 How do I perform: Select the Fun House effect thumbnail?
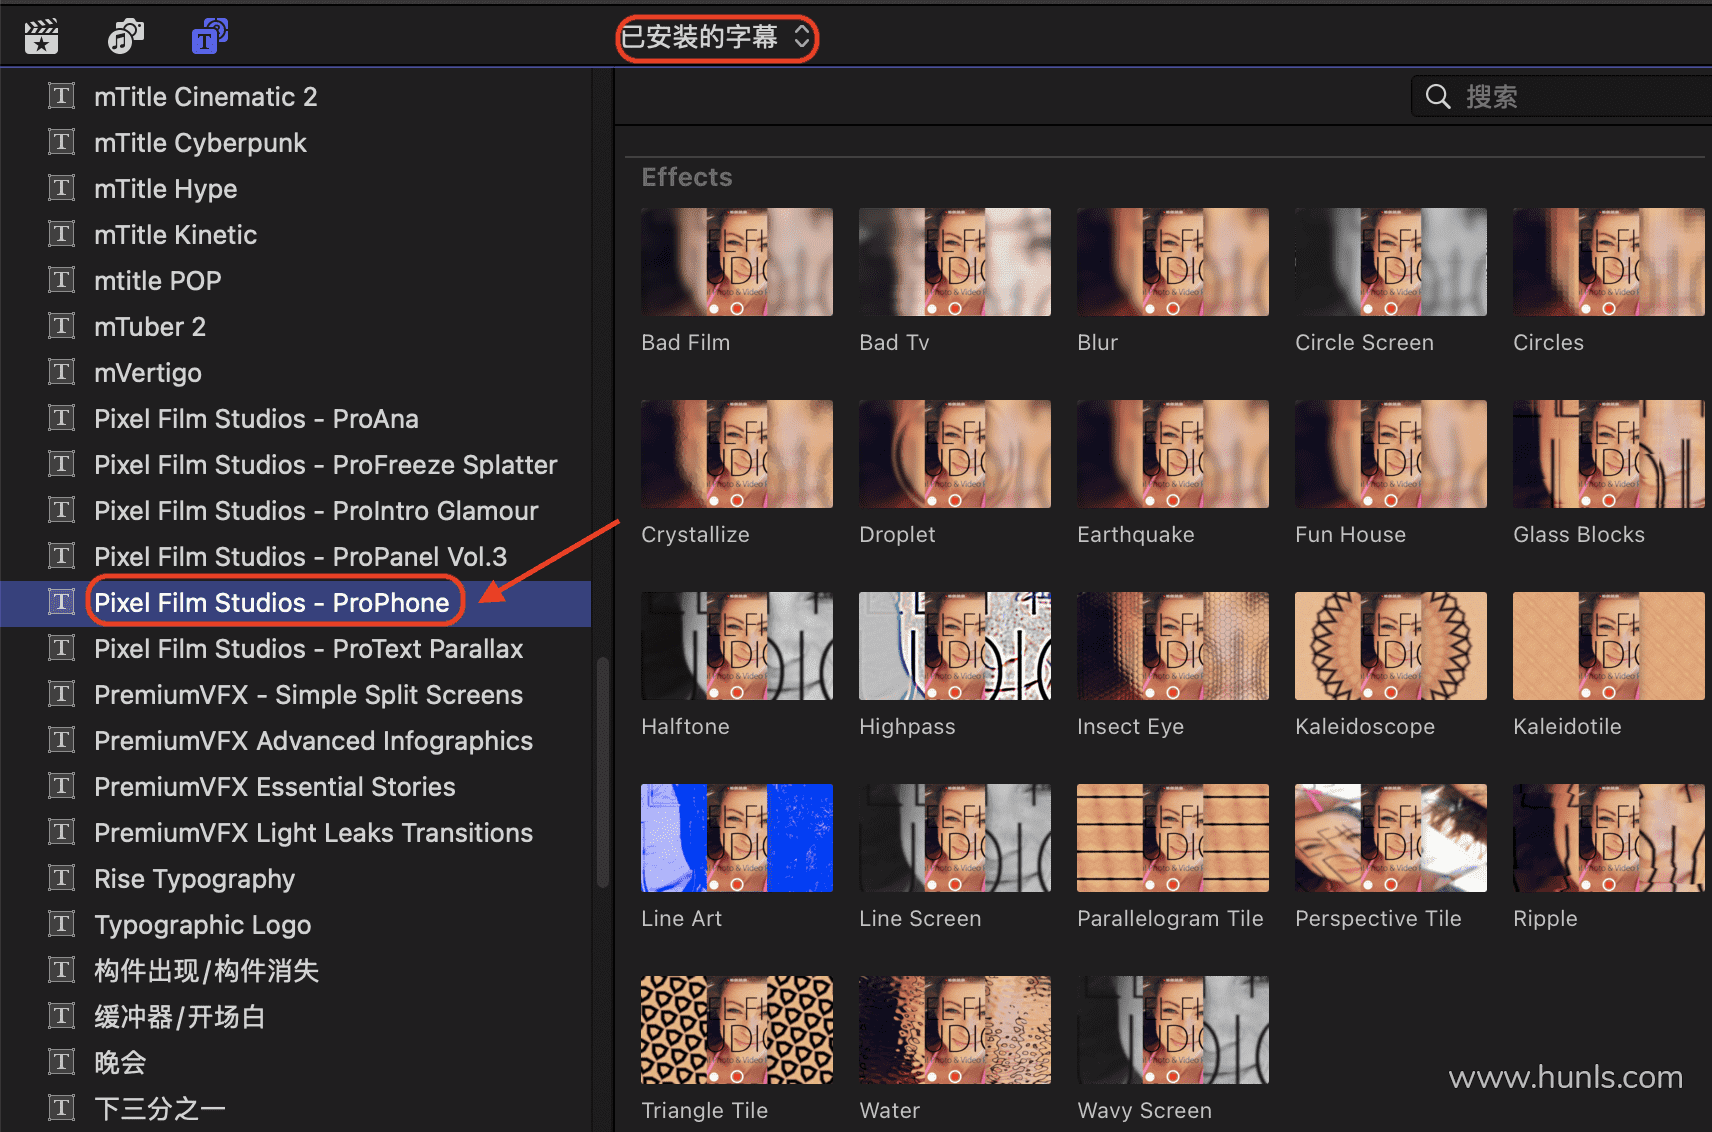click(x=1391, y=454)
